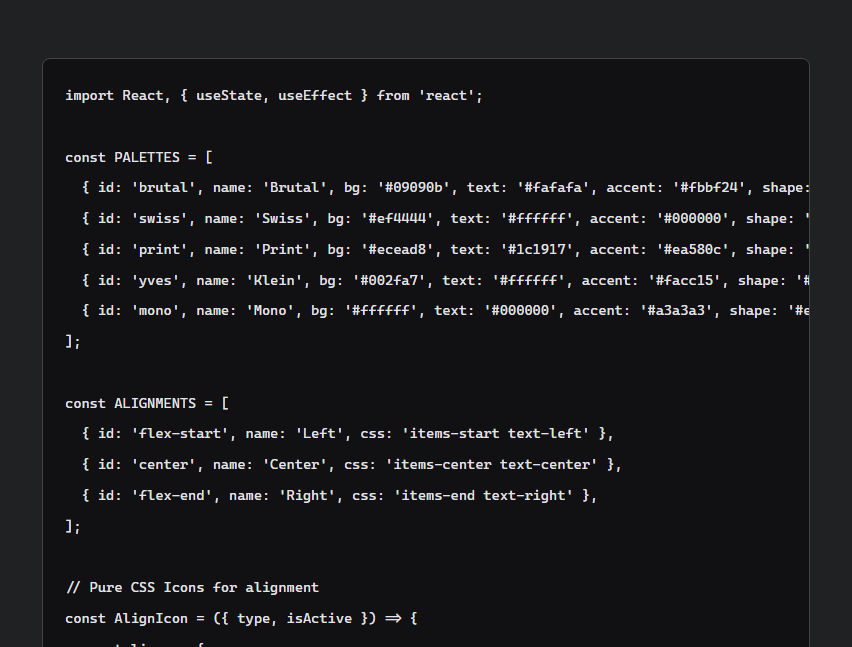Select the 'mono' palette code line
This screenshot has width=852, height=647.
point(446,311)
